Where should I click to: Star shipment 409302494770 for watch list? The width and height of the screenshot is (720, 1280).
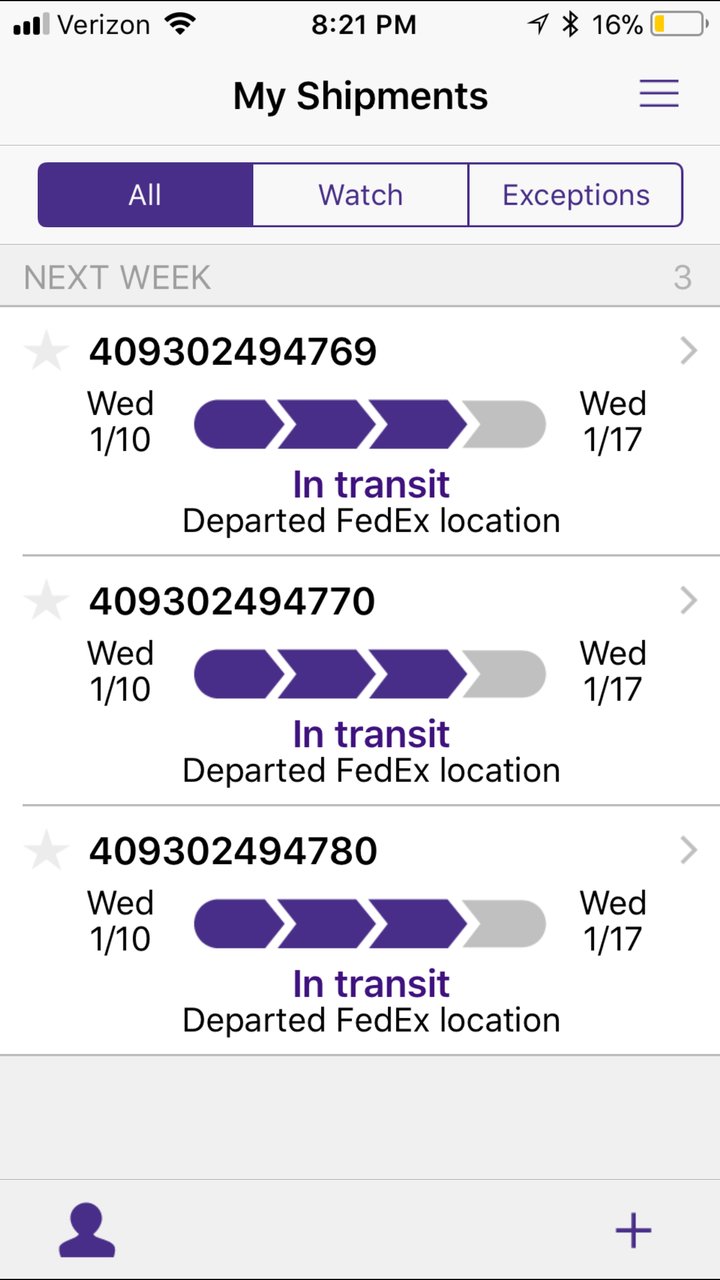(x=46, y=601)
